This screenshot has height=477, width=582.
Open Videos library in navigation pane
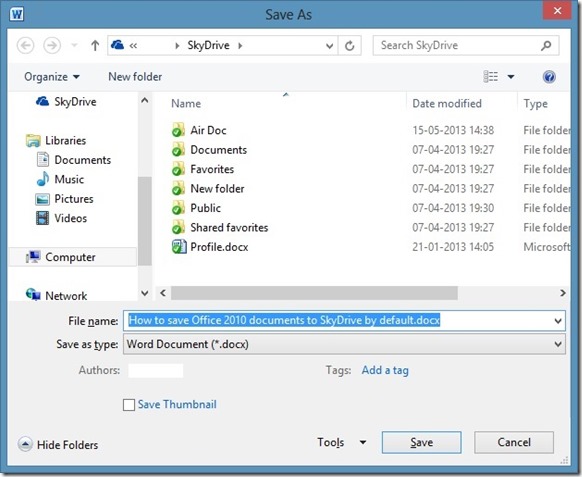[61, 218]
